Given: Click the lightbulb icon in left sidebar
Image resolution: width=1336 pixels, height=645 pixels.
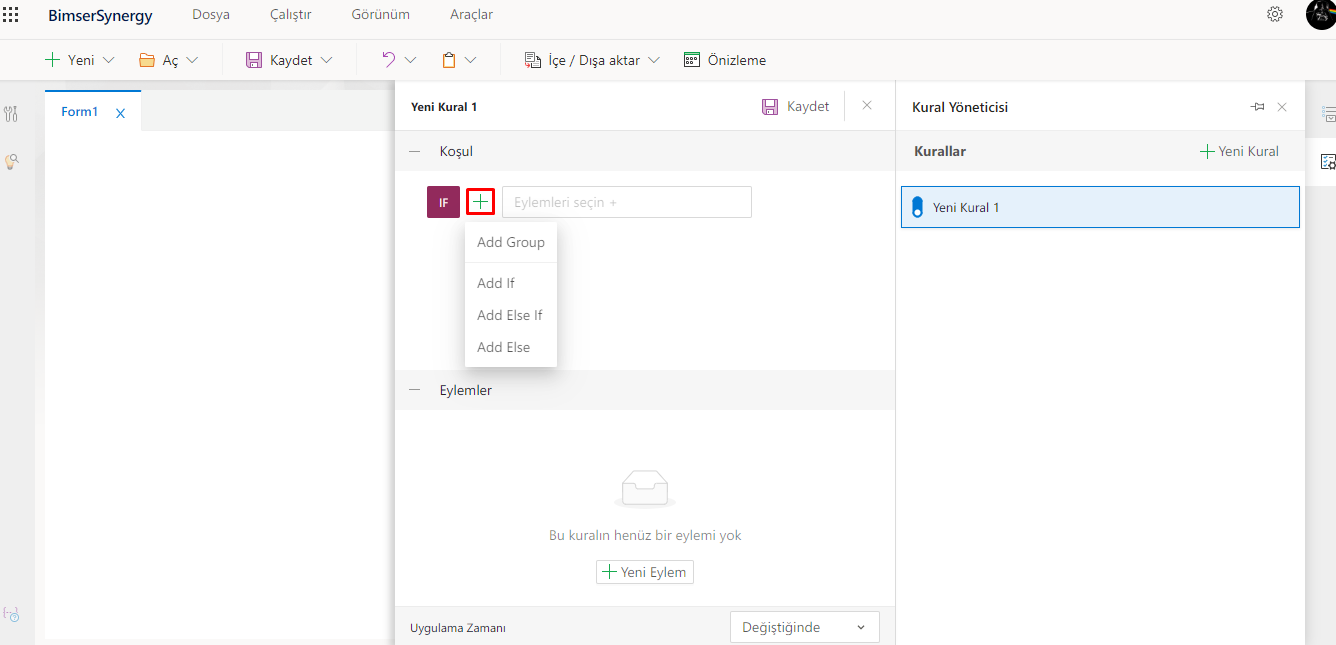Looking at the screenshot, I should pyautogui.click(x=12, y=161).
